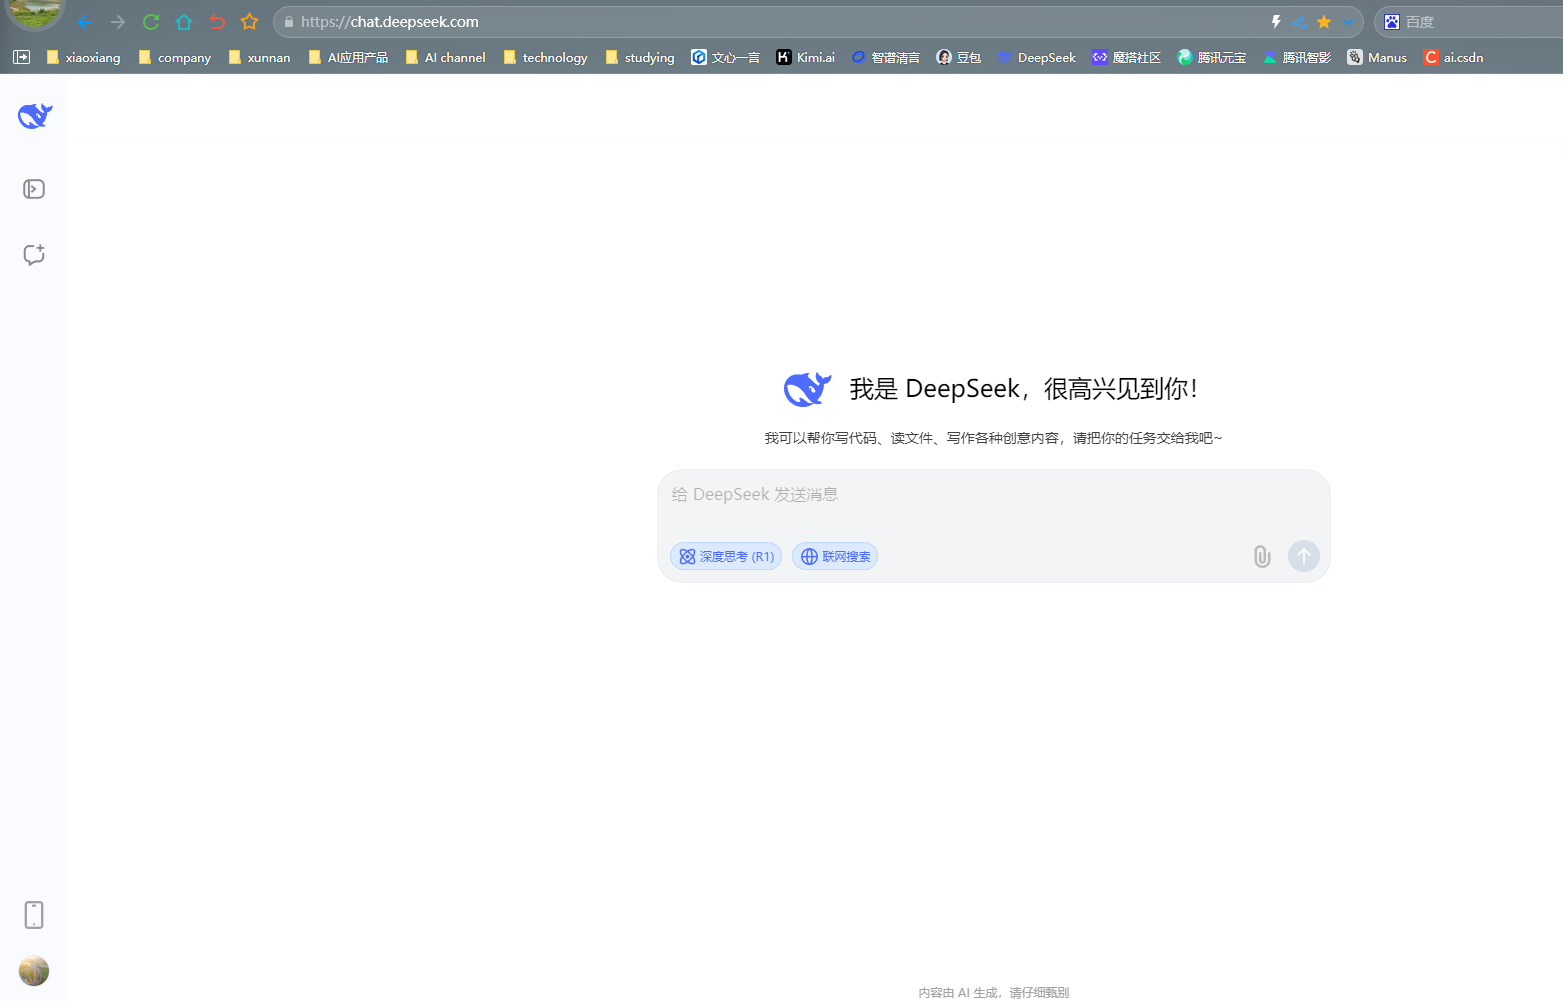
Task: Click the send message arrow button
Action: pos(1304,556)
